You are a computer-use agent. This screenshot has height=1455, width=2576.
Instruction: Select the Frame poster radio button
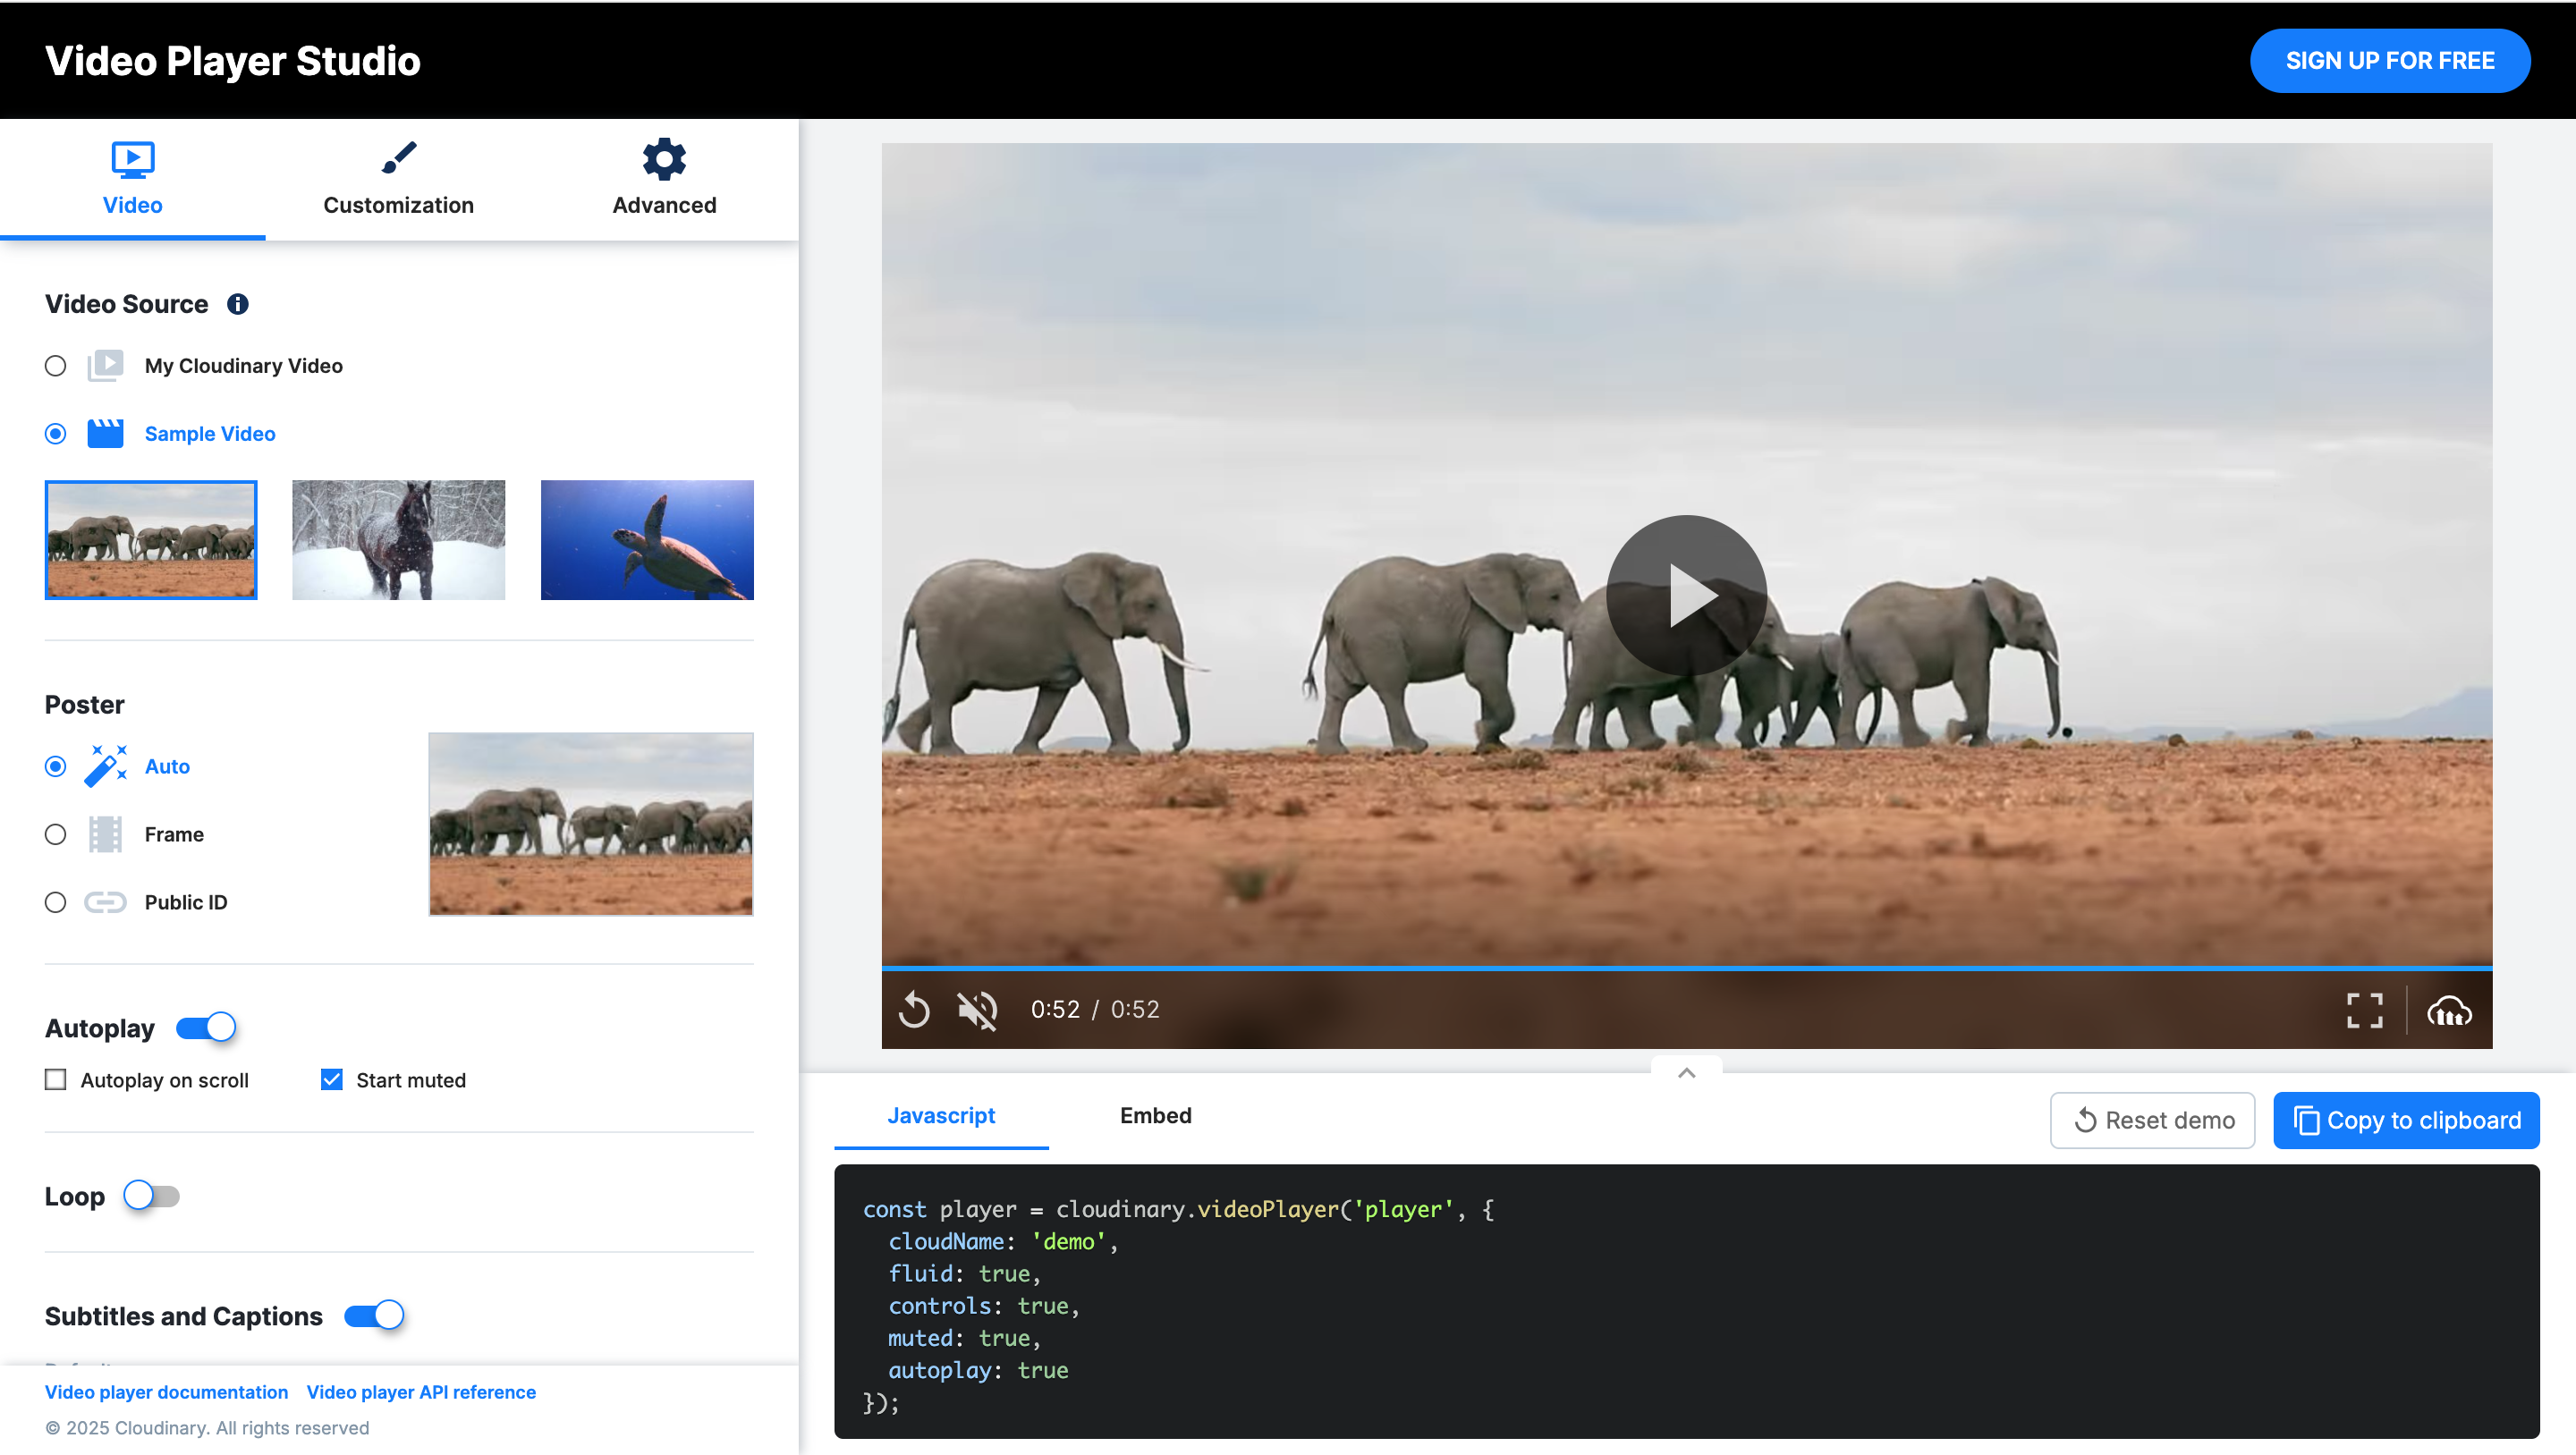click(x=56, y=834)
